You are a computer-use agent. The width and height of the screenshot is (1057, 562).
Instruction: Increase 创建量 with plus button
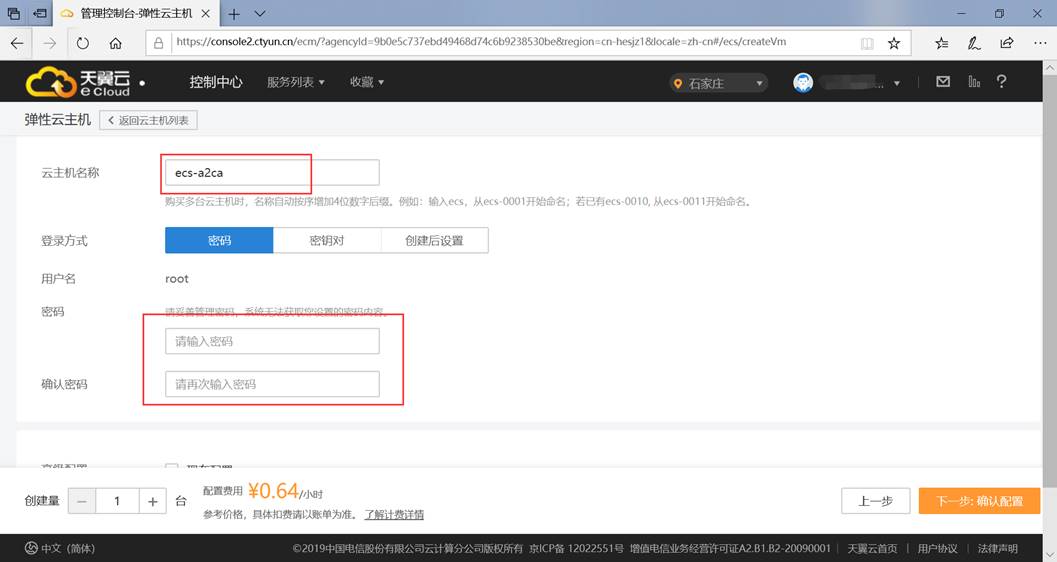[x=152, y=501]
